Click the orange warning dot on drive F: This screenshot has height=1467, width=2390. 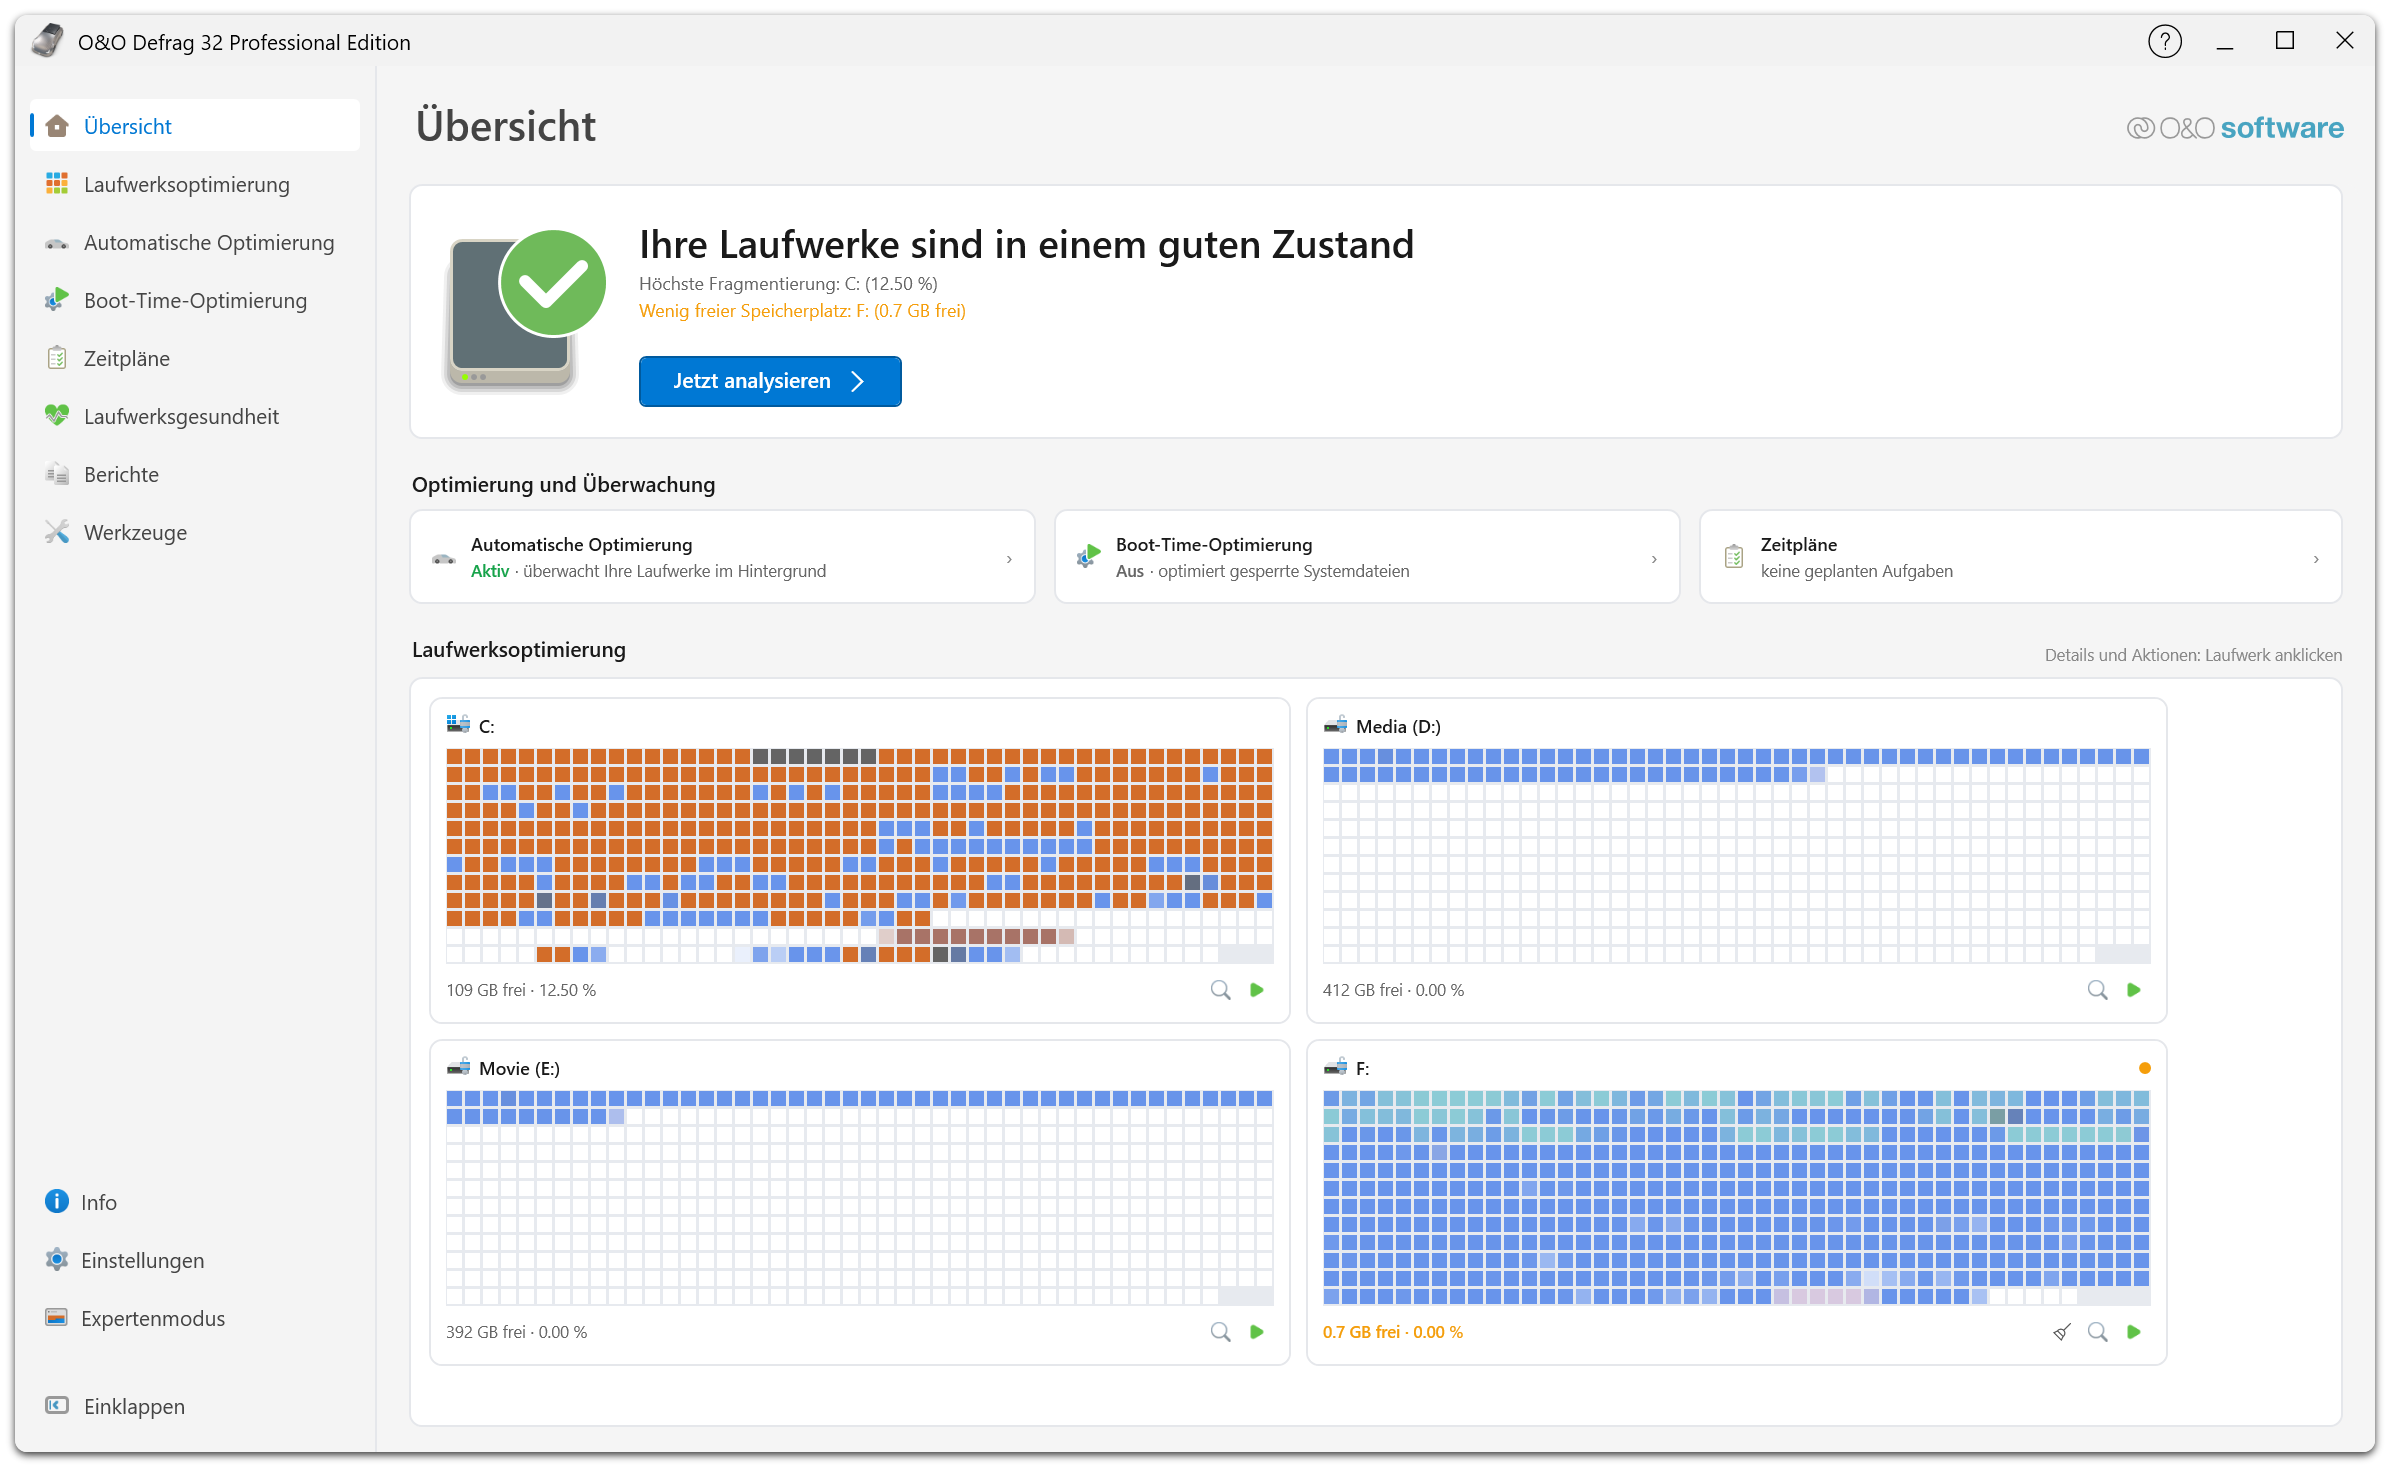[2144, 1068]
